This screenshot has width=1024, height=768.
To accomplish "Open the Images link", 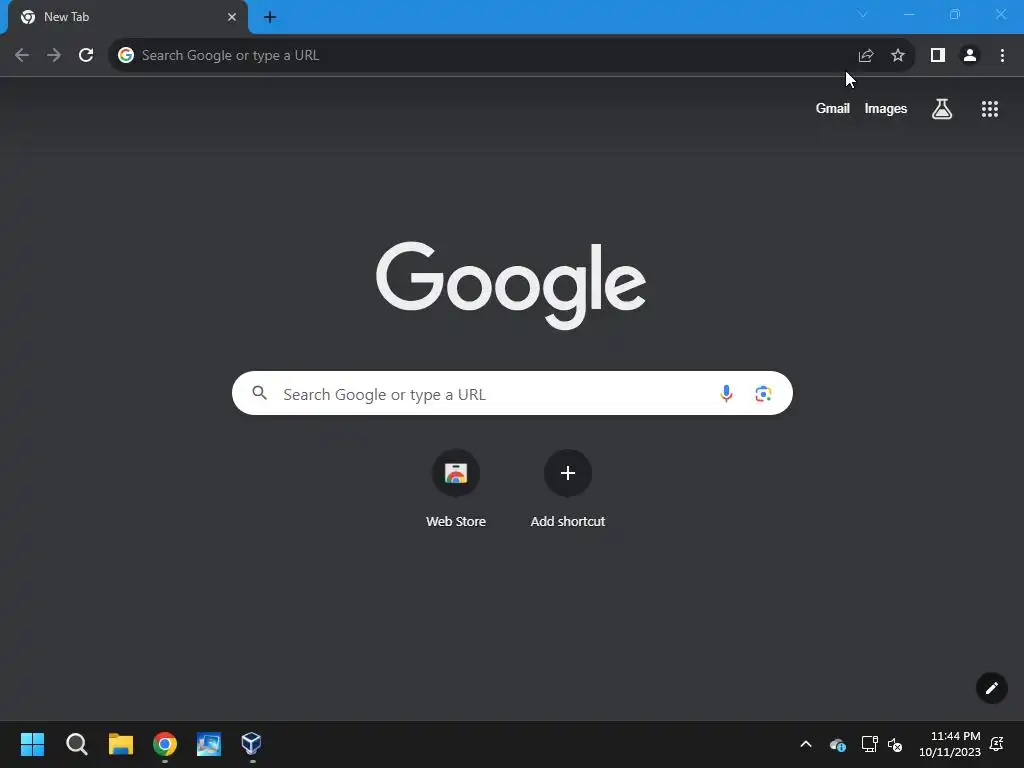I will click(886, 109).
